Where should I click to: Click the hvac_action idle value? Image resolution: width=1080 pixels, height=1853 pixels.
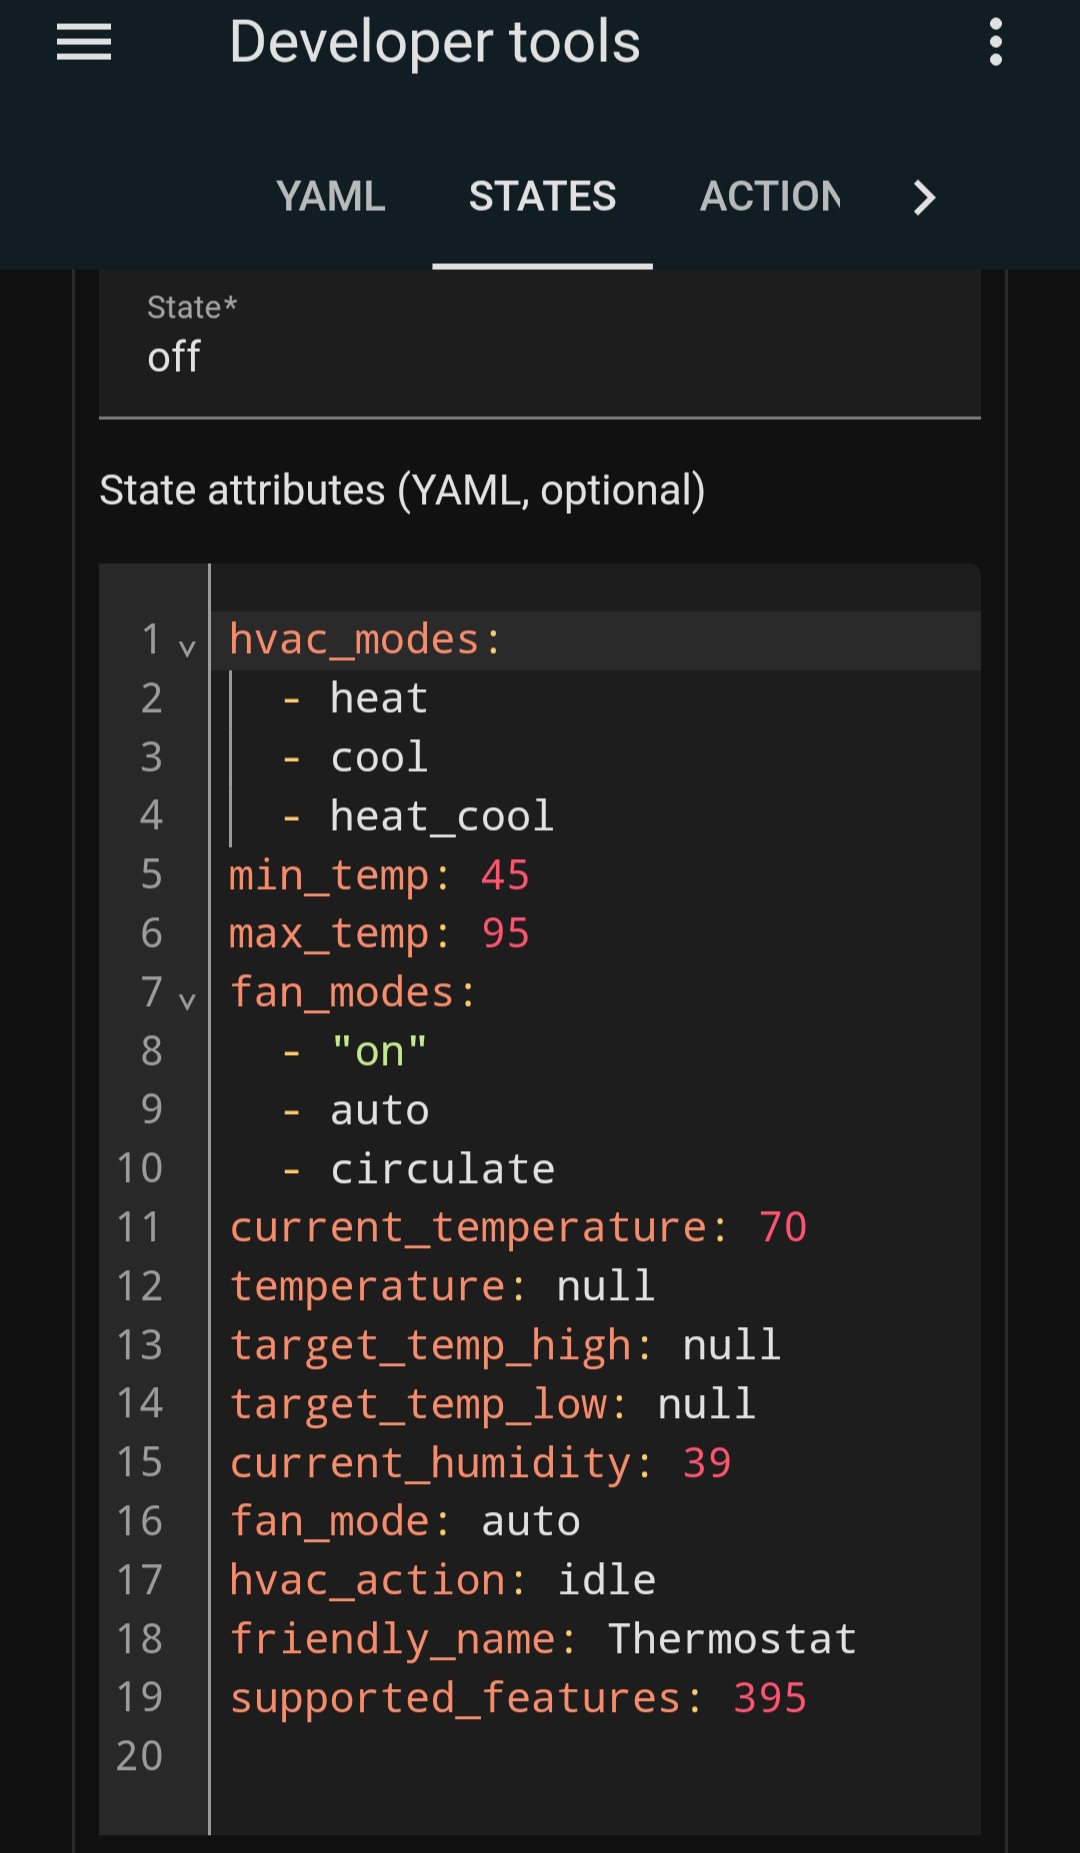(606, 1581)
